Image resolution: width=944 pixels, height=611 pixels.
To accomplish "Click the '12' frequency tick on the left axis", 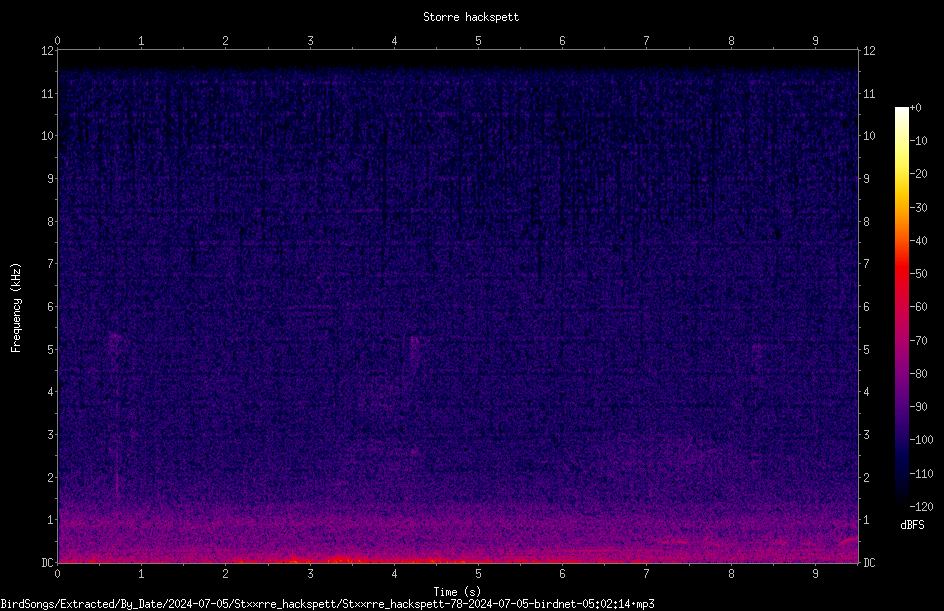I will (48, 51).
